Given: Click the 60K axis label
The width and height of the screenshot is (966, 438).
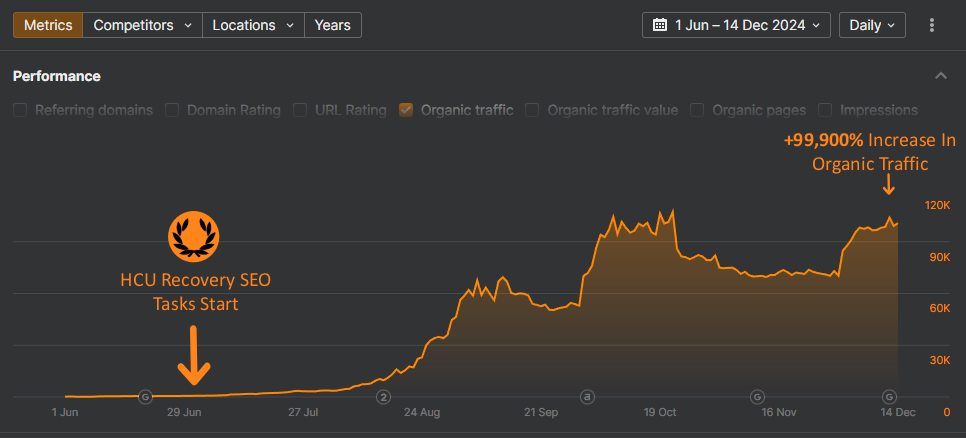Looking at the screenshot, I should click(940, 308).
